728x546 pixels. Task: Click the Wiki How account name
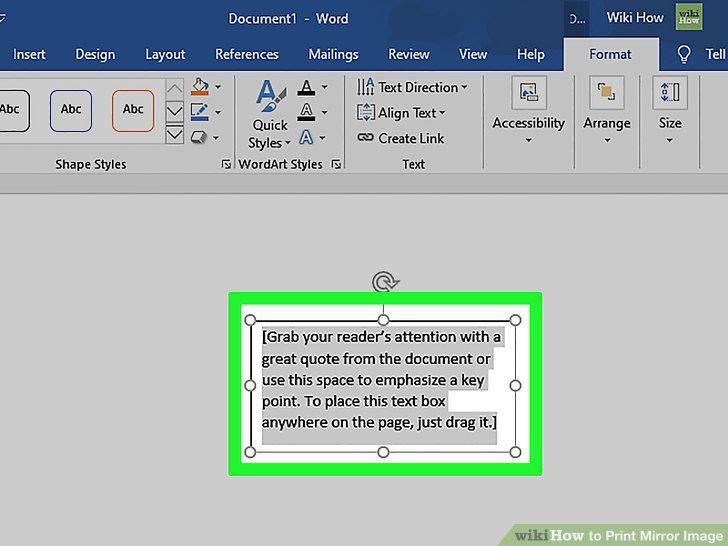tap(635, 18)
